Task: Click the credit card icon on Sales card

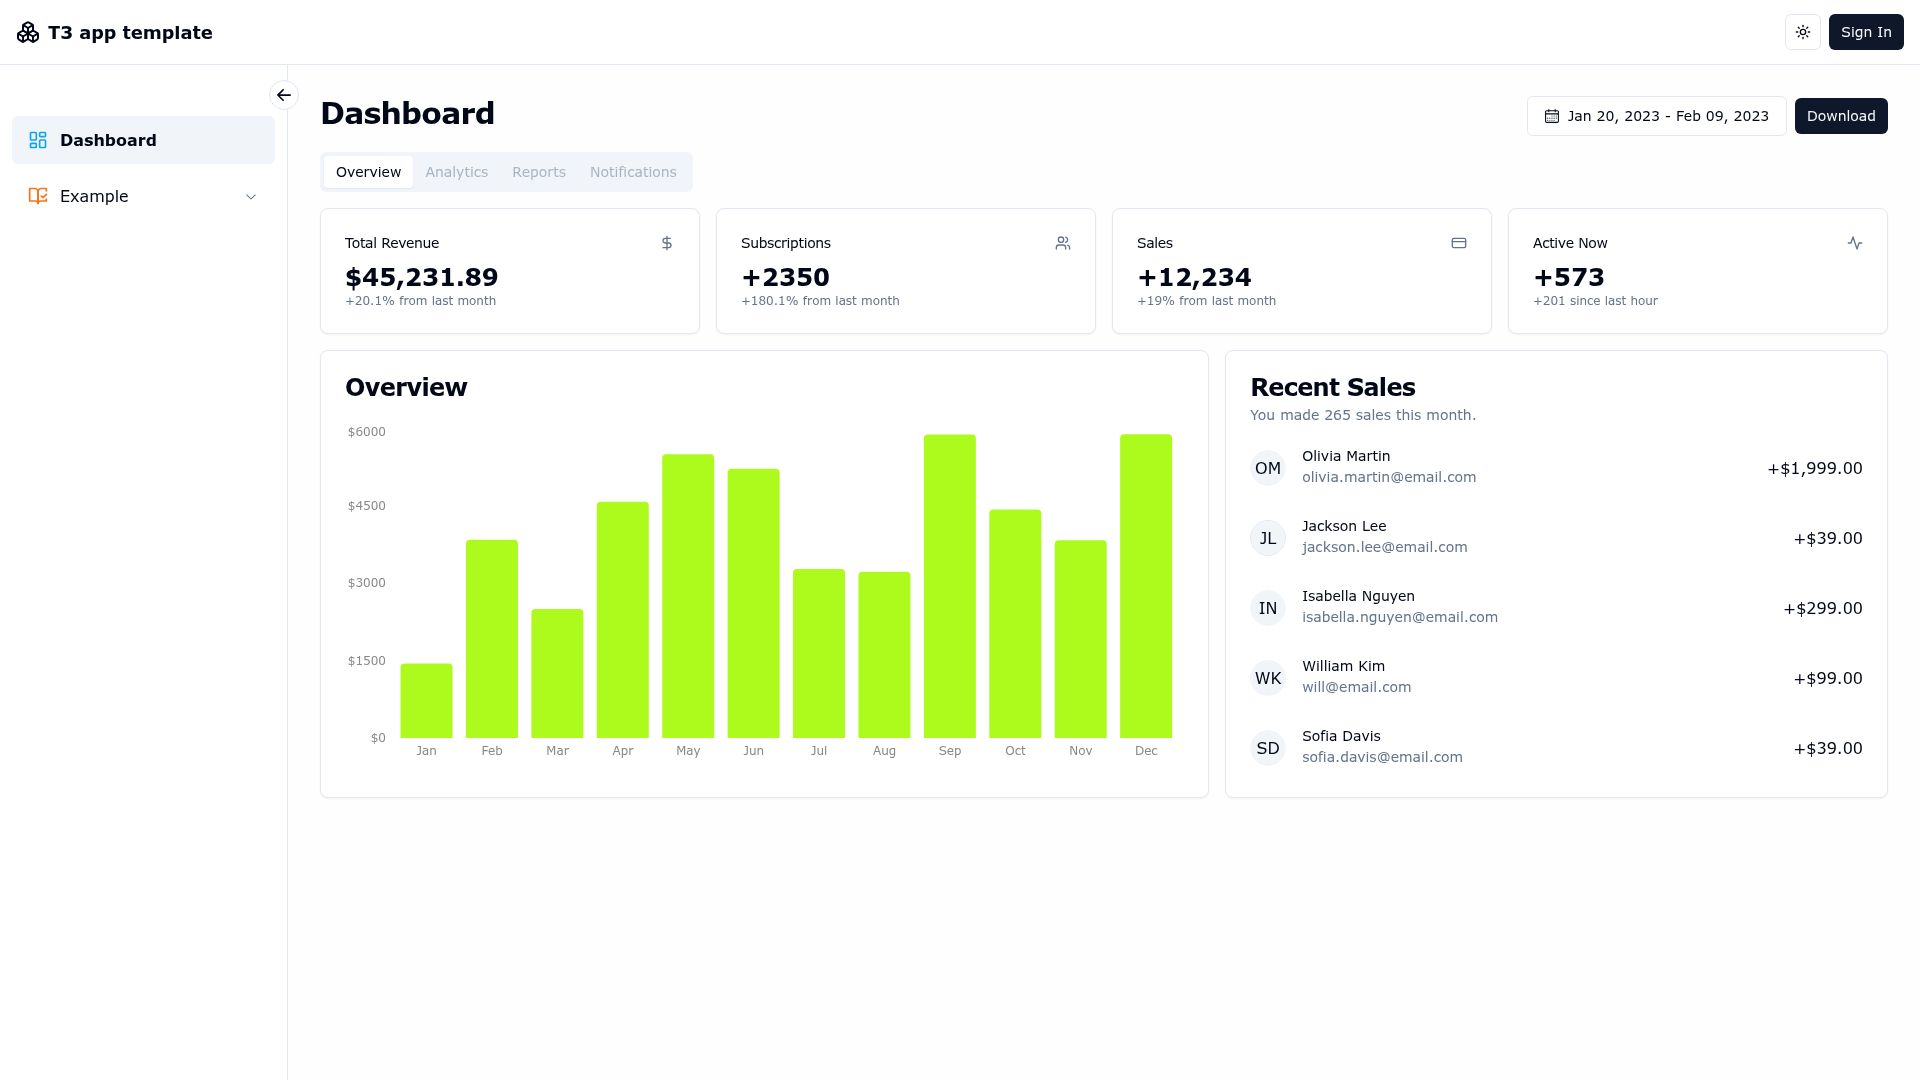Action: [x=1459, y=243]
